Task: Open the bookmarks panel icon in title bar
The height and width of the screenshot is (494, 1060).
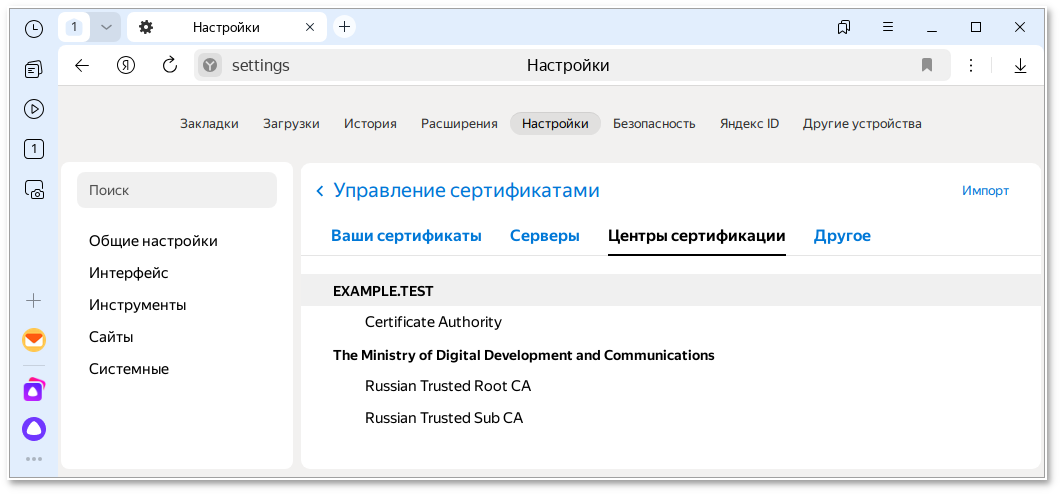Action: point(844,27)
